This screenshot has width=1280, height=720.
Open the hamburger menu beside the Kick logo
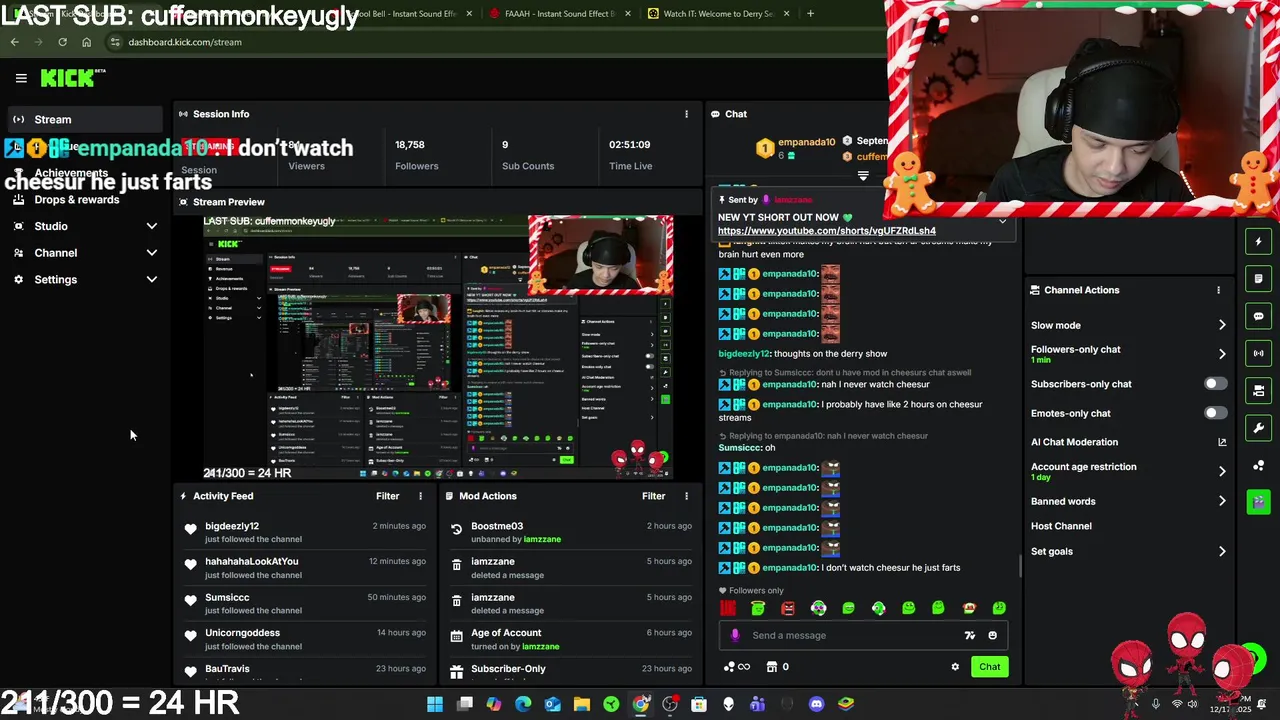tap(21, 78)
